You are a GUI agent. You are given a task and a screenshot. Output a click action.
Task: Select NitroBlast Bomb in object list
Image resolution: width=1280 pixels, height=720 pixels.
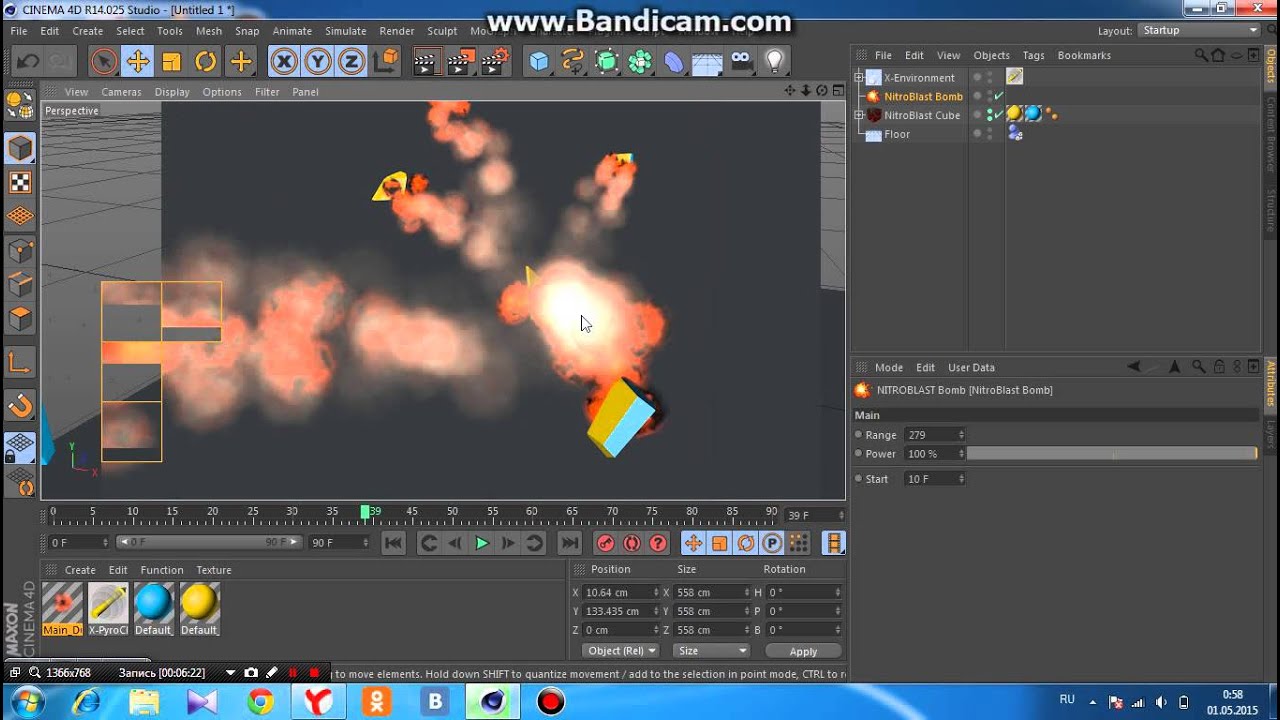click(922, 97)
